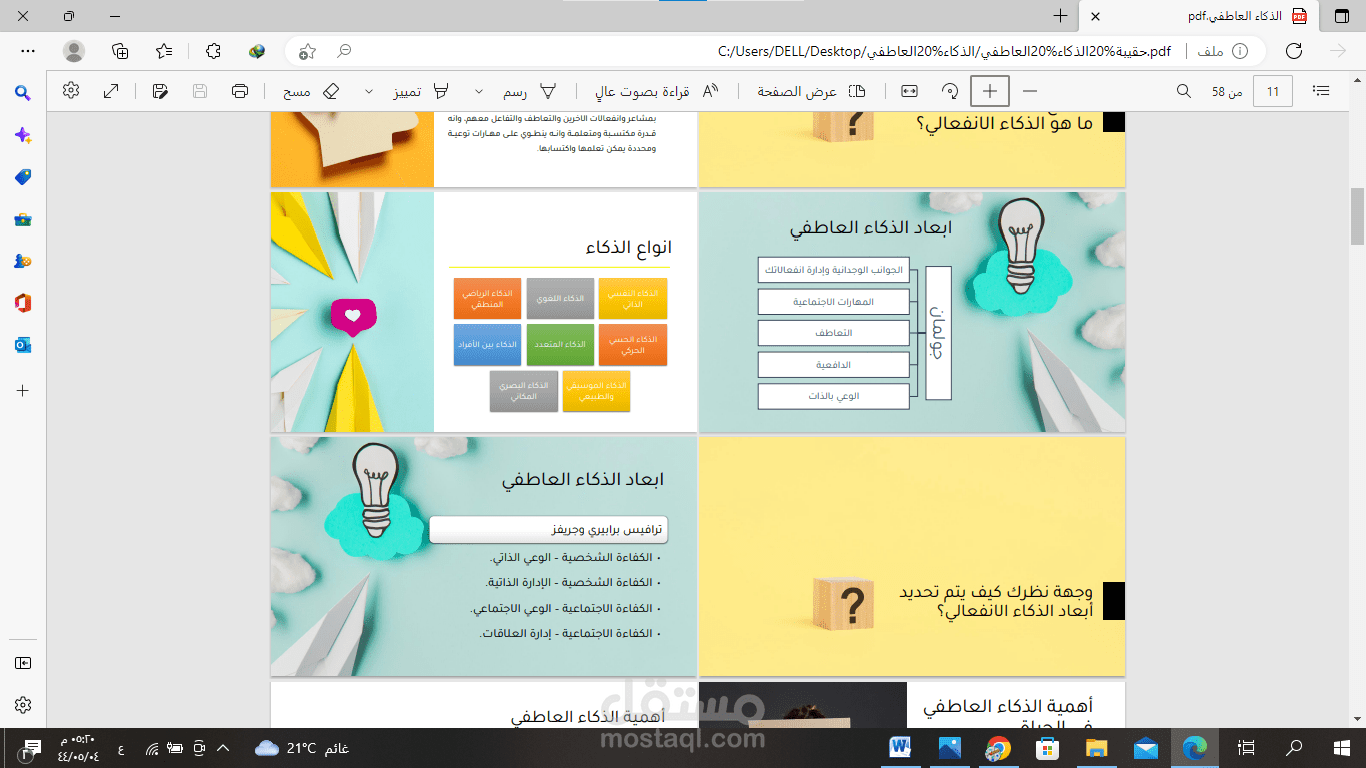Expand the تمييز highlight options dropdown
The width and height of the screenshot is (1366, 768).
click(x=369, y=91)
